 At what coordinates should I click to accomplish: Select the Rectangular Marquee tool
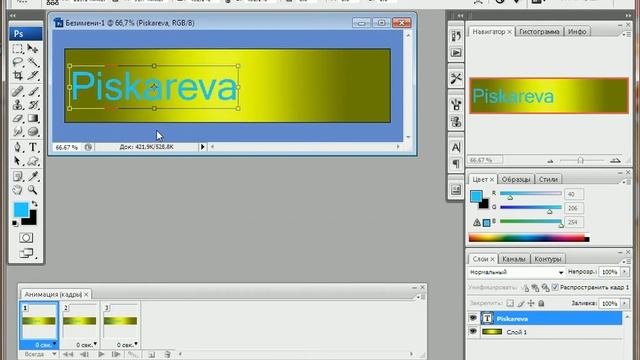(18, 49)
